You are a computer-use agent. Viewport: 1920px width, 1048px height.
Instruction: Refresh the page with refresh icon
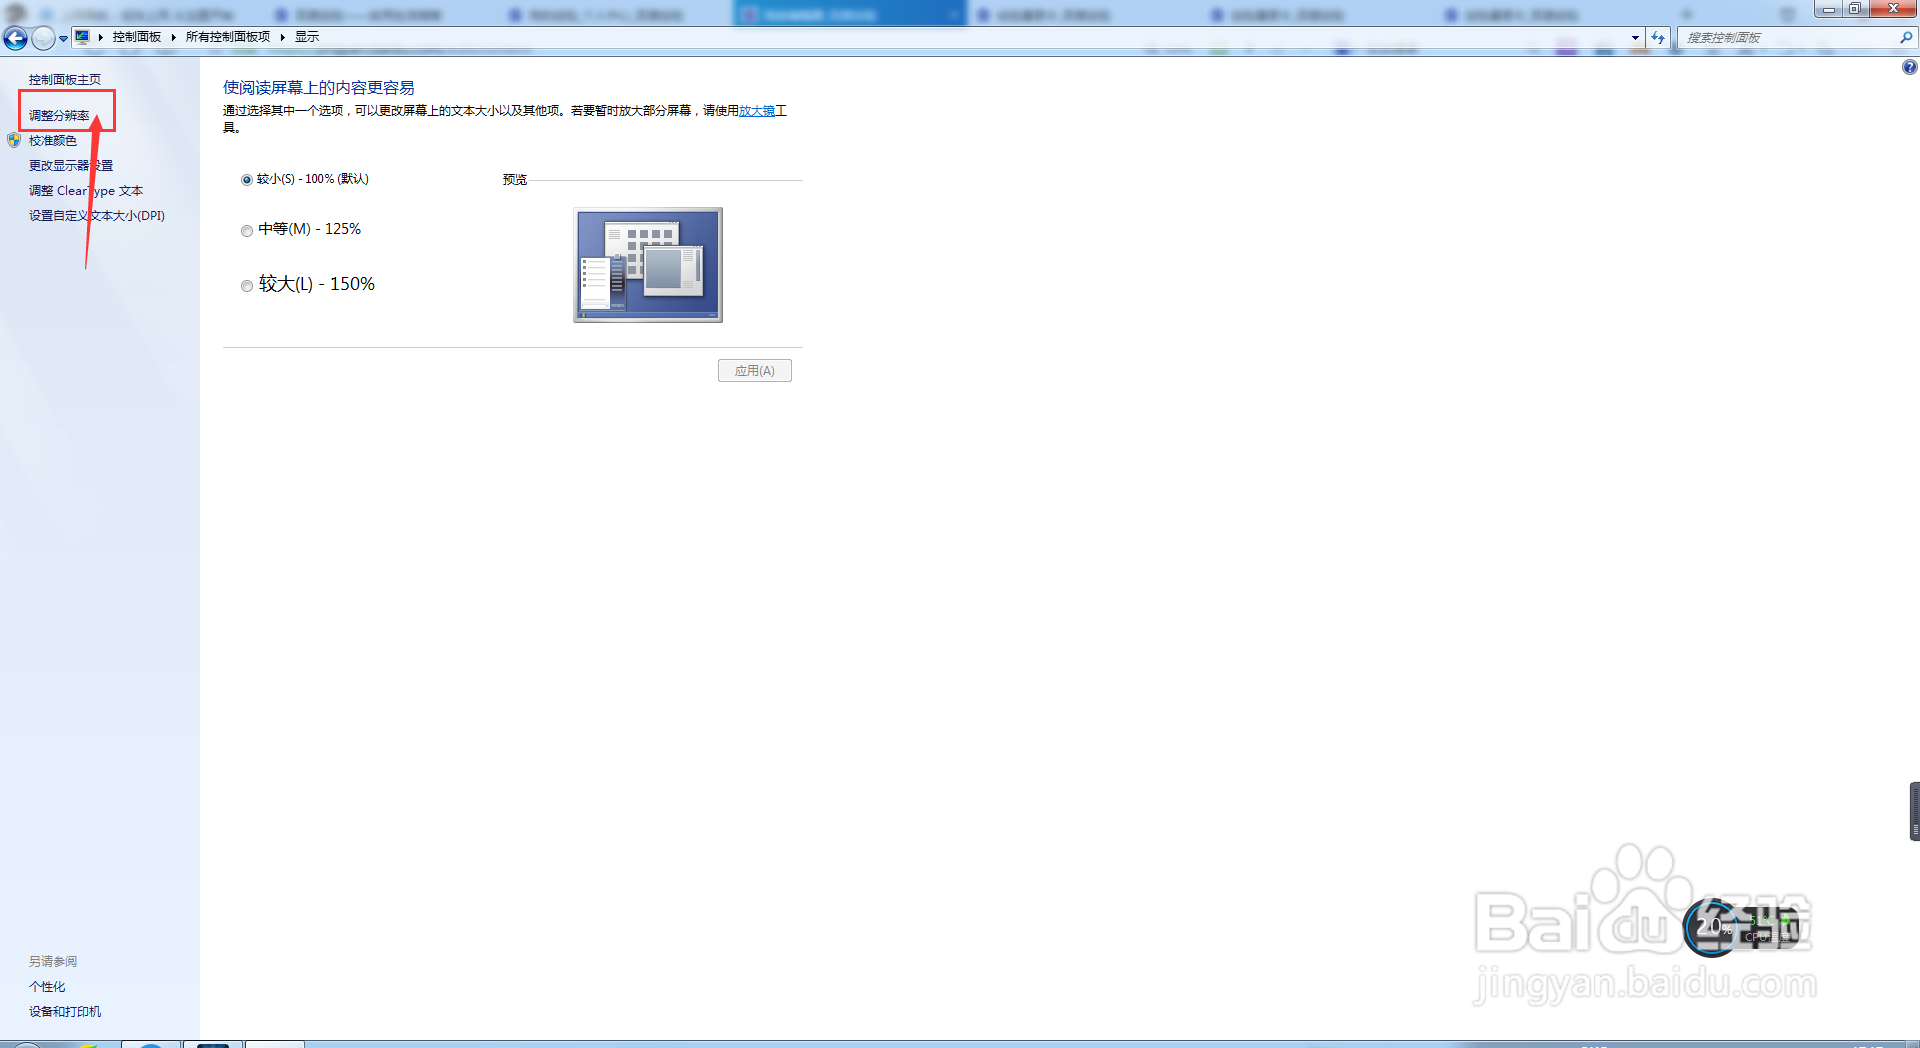pyautogui.click(x=1658, y=37)
